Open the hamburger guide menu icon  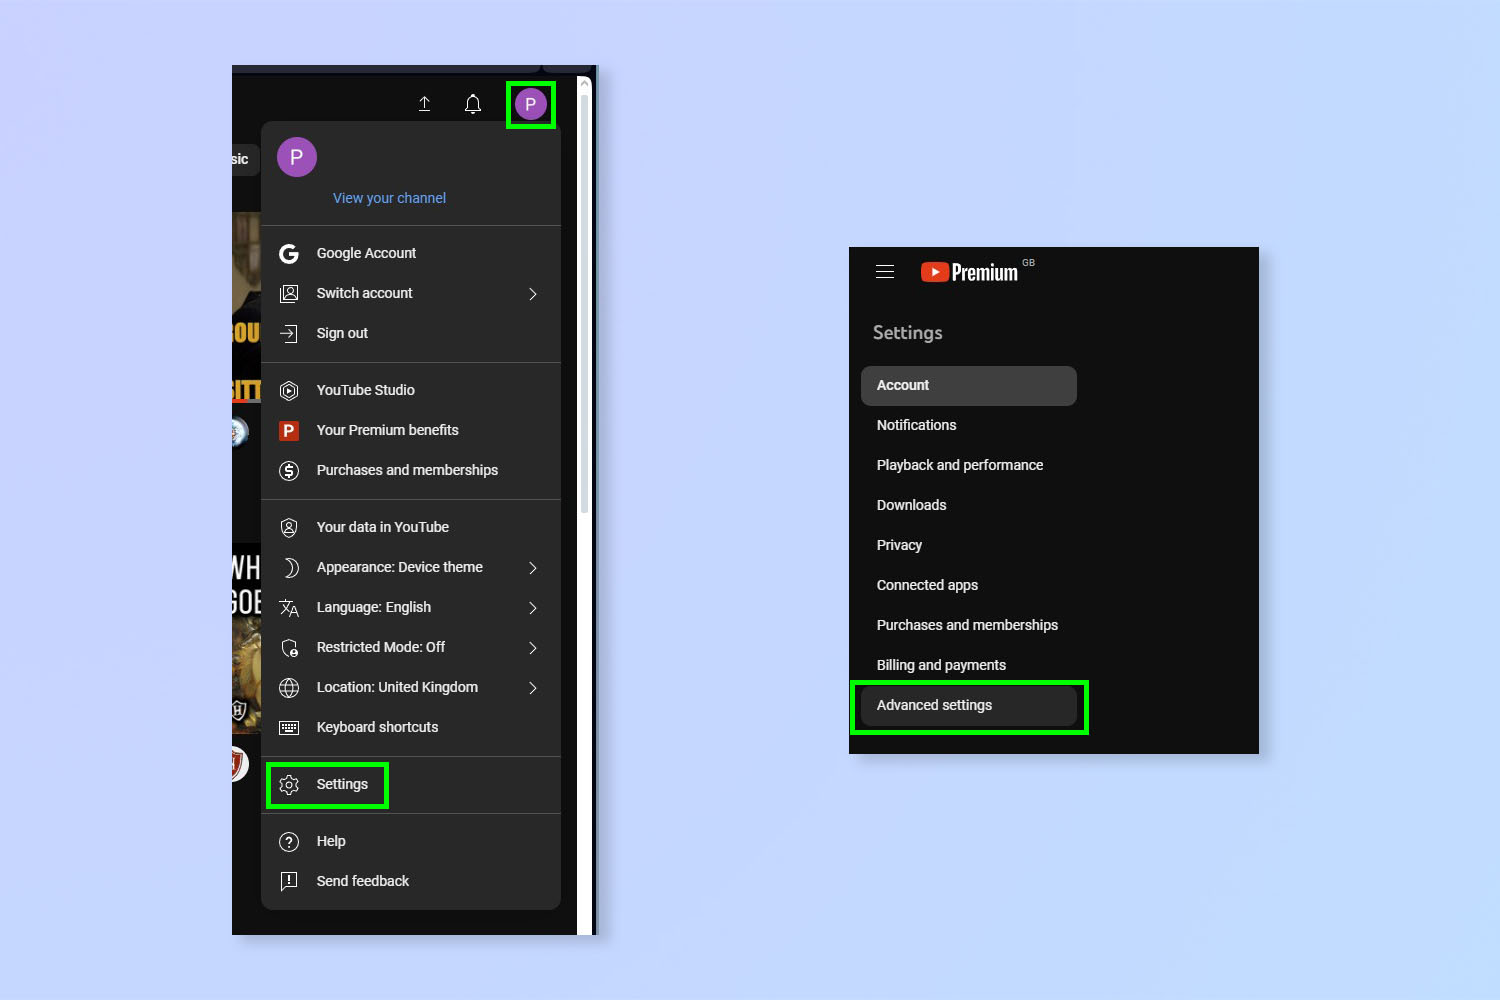[x=885, y=272]
